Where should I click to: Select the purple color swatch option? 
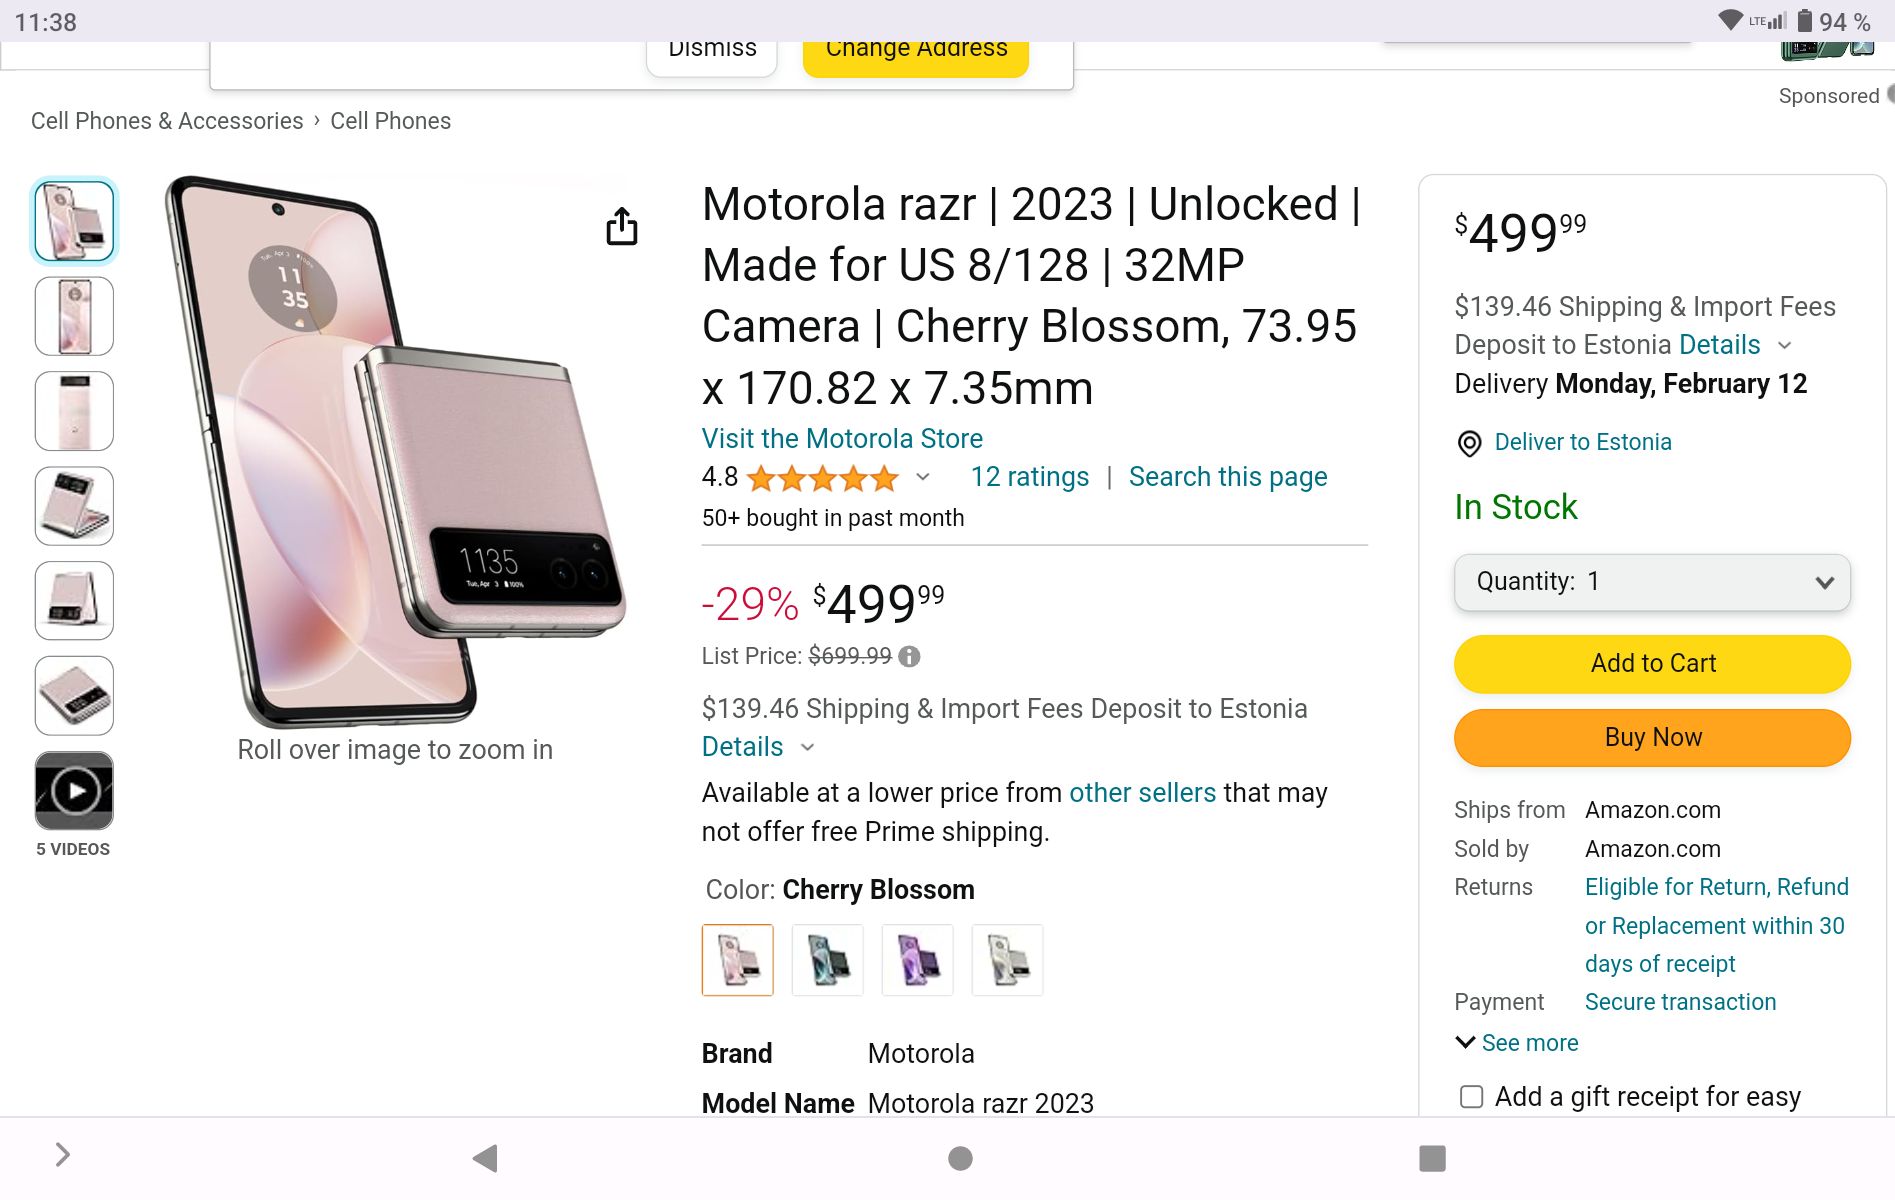click(917, 960)
